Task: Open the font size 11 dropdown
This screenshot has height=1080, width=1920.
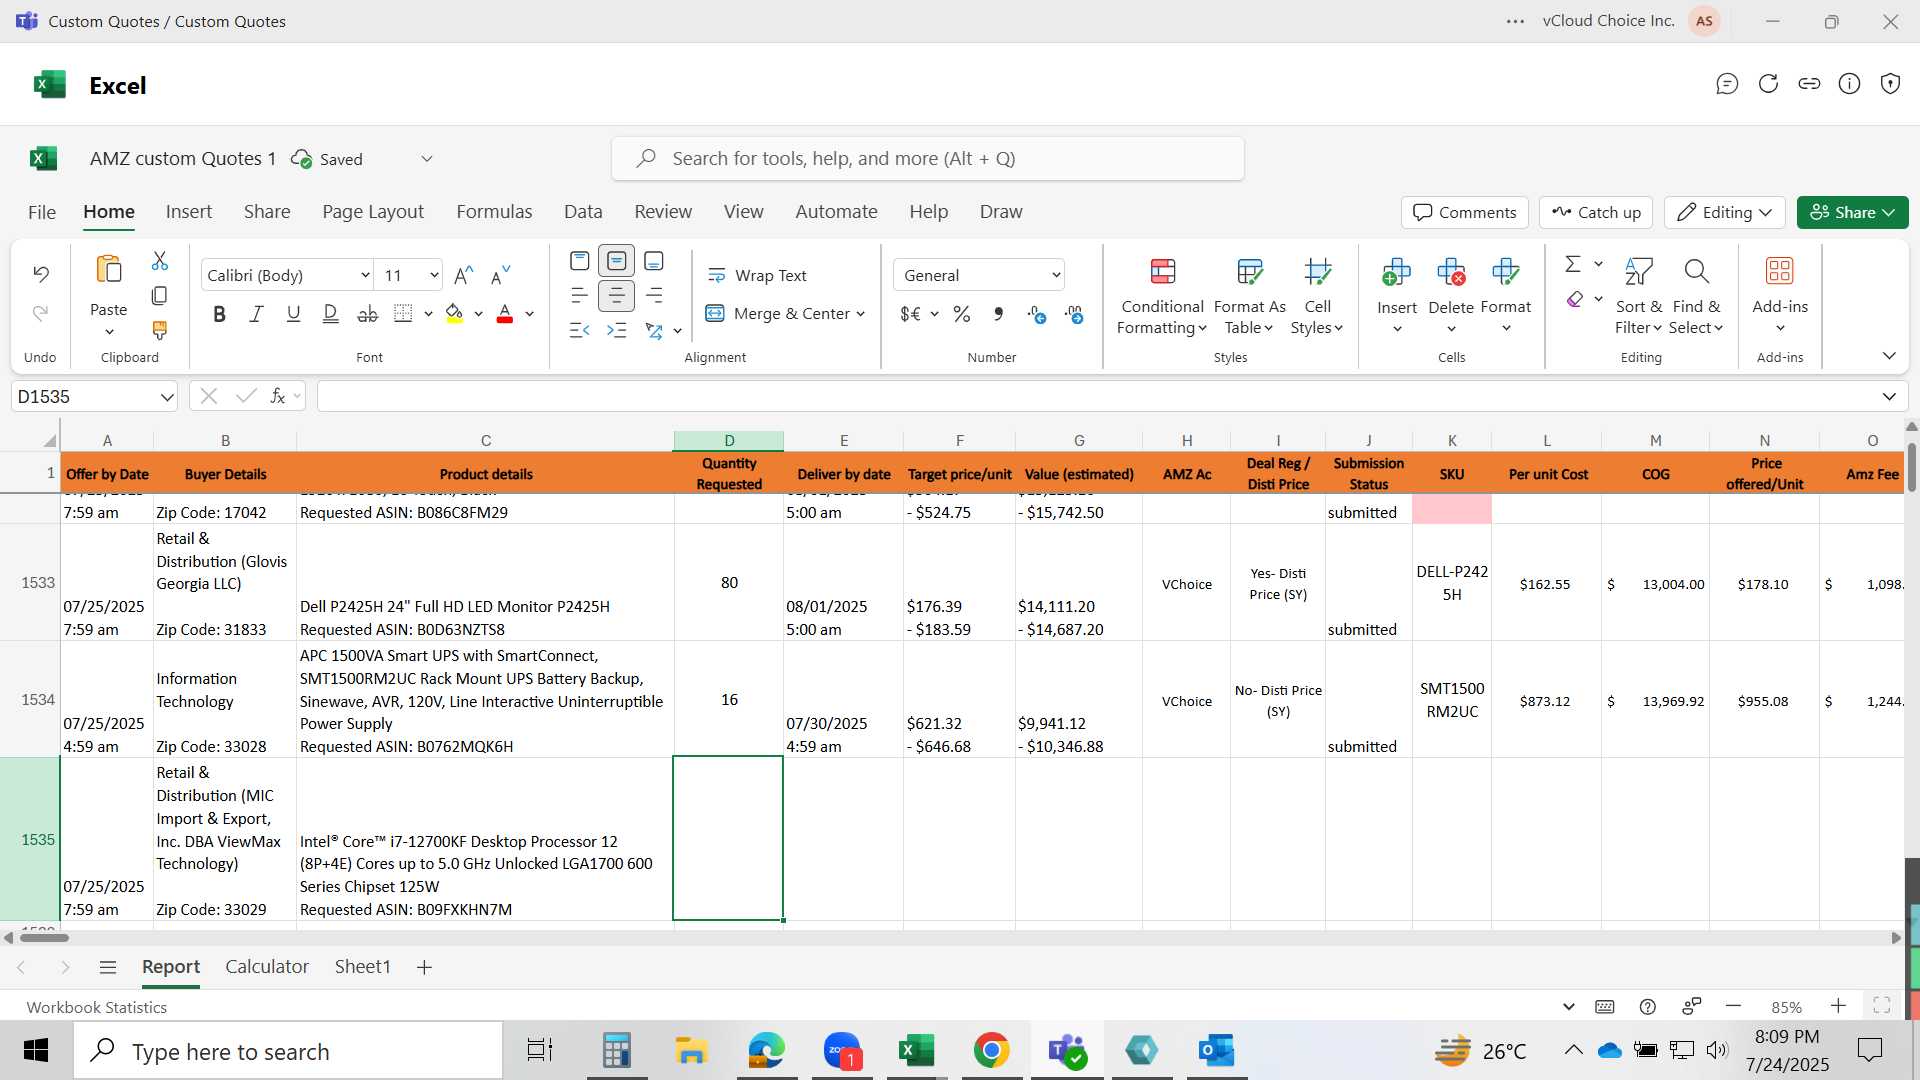Action: pos(434,275)
